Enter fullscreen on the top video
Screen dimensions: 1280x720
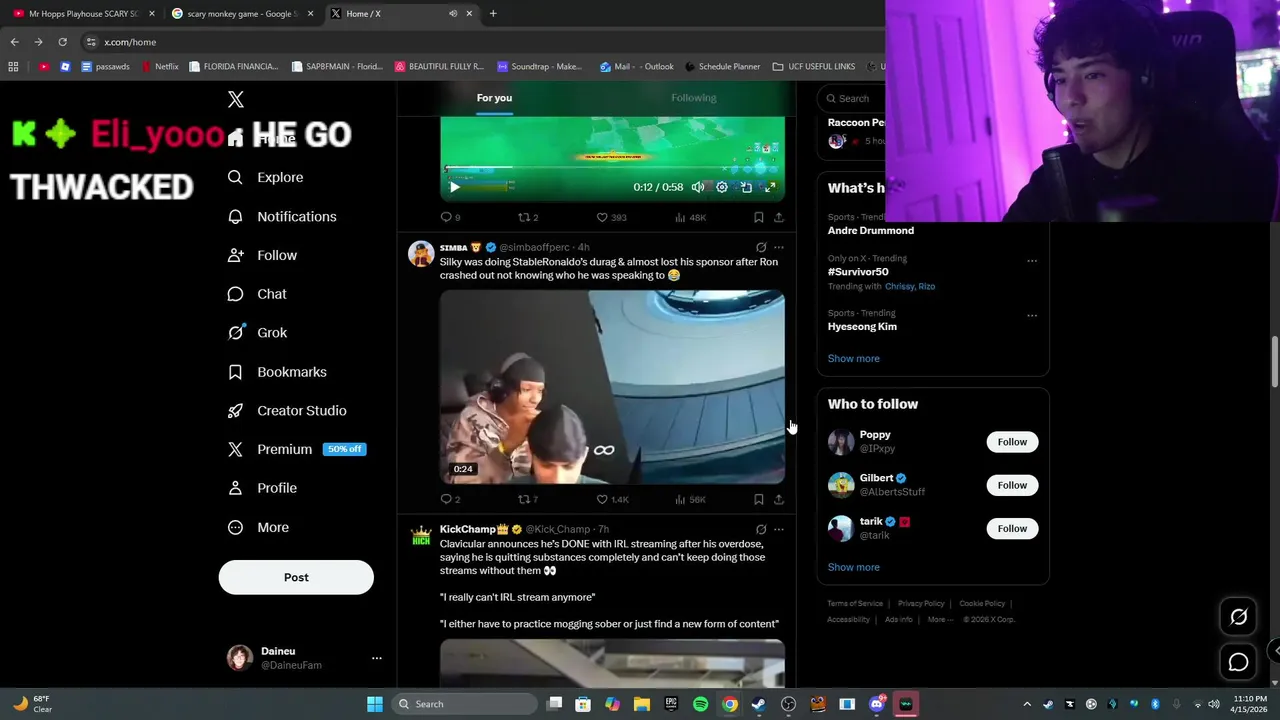(770, 187)
